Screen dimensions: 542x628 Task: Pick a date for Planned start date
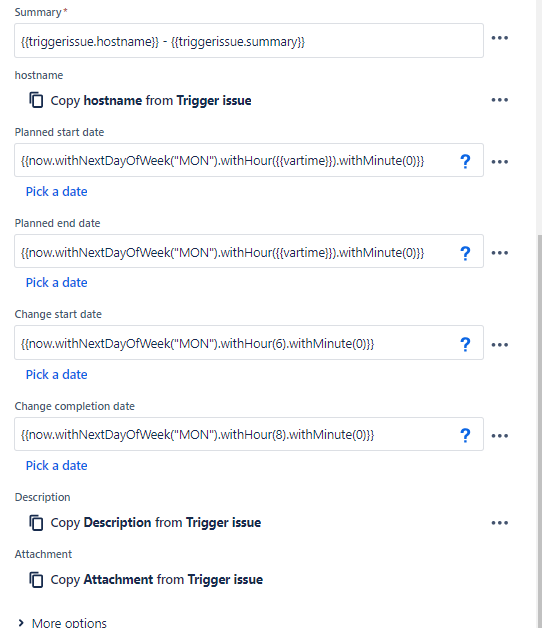click(x=56, y=191)
